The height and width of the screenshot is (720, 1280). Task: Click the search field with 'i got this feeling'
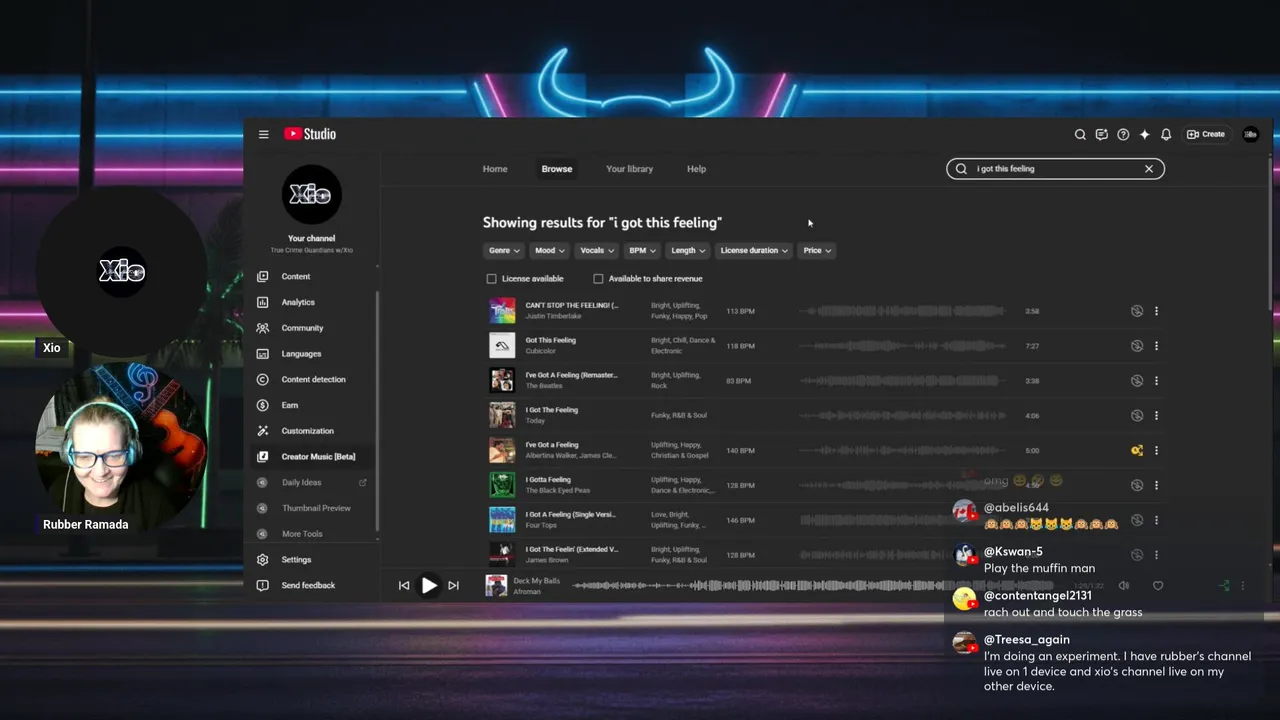[x=1055, y=169]
